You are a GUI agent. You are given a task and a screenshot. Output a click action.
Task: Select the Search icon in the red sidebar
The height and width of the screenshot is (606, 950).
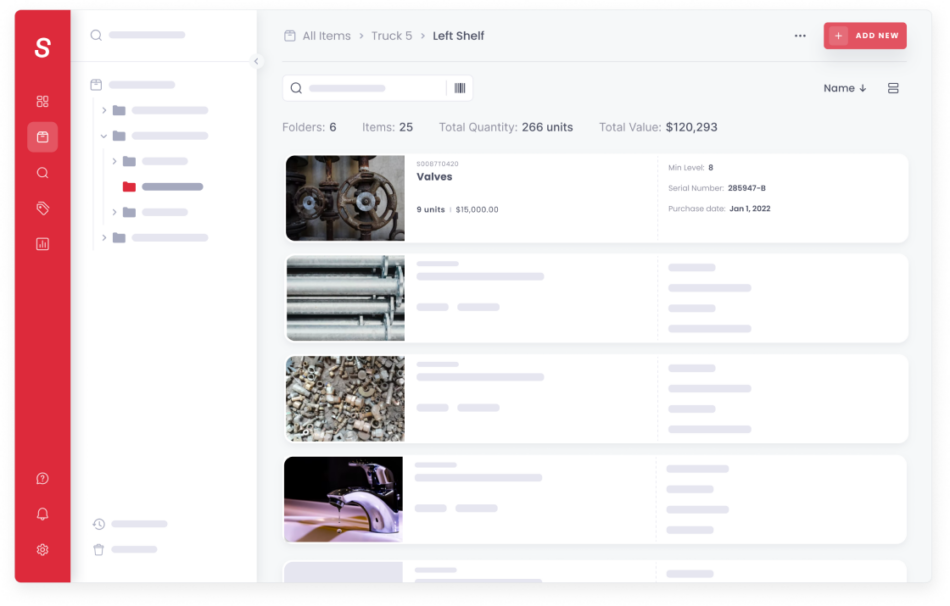(42, 170)
